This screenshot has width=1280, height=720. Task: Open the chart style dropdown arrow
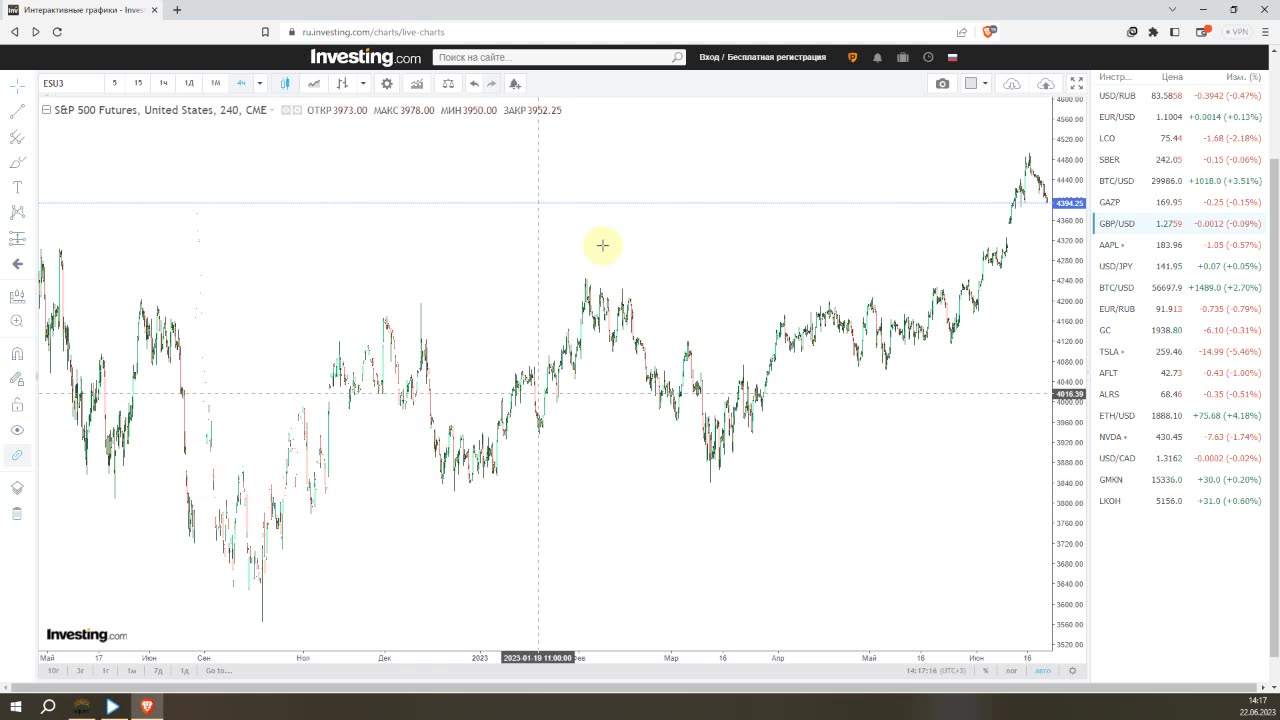click(363, 83)
